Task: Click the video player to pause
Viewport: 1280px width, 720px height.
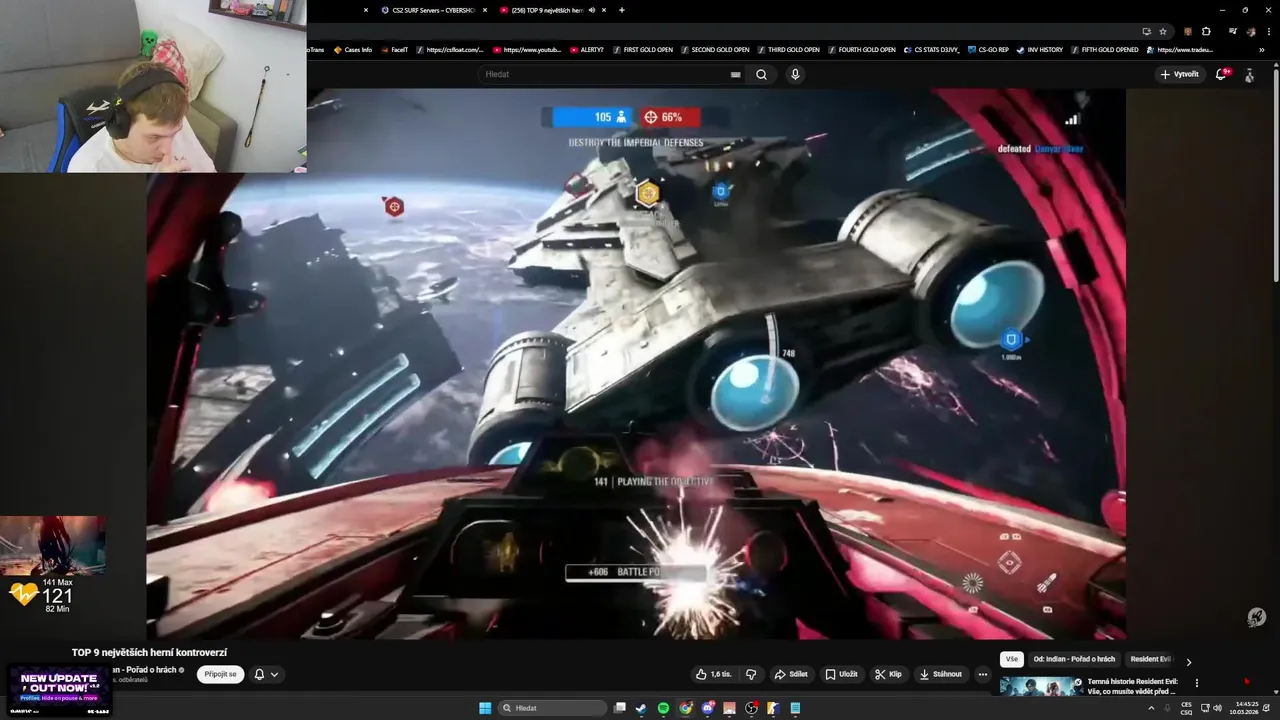Action: (636, 364)
